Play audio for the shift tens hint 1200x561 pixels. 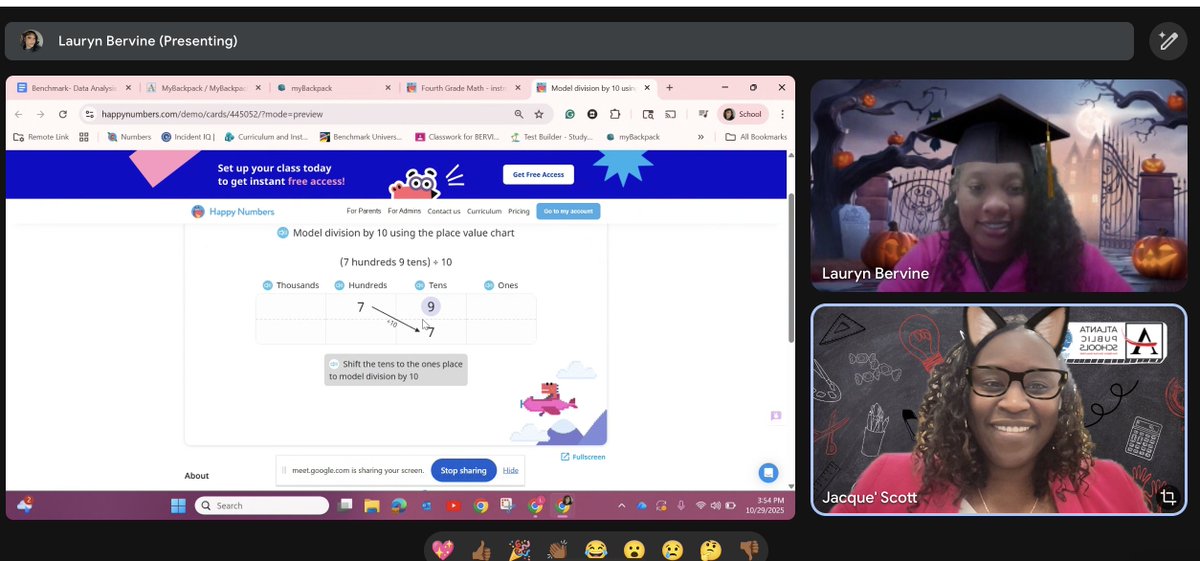click(334, 364)
